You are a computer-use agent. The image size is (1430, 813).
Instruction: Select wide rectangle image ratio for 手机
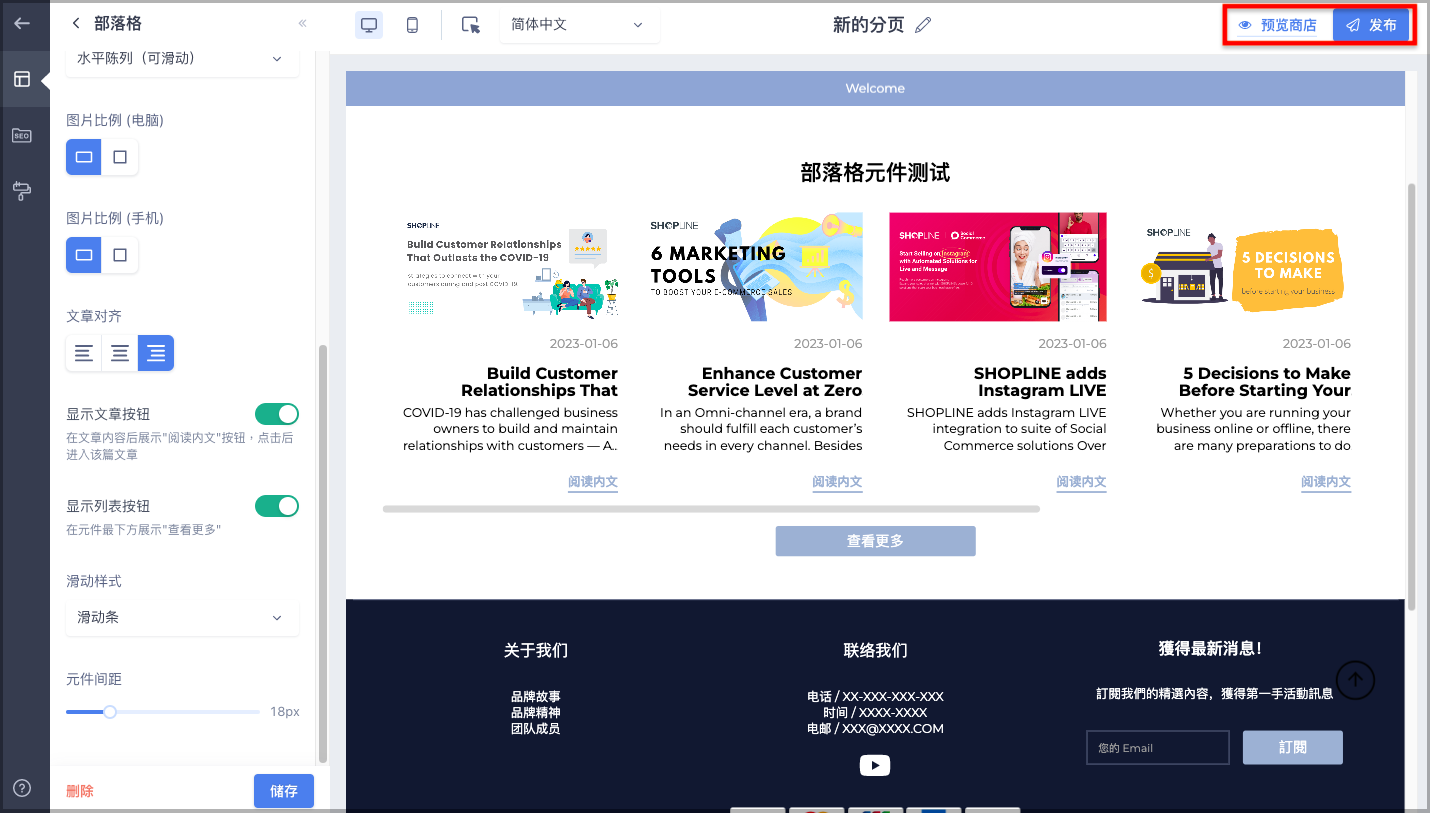pyautogui.click(x=84, y=255)
